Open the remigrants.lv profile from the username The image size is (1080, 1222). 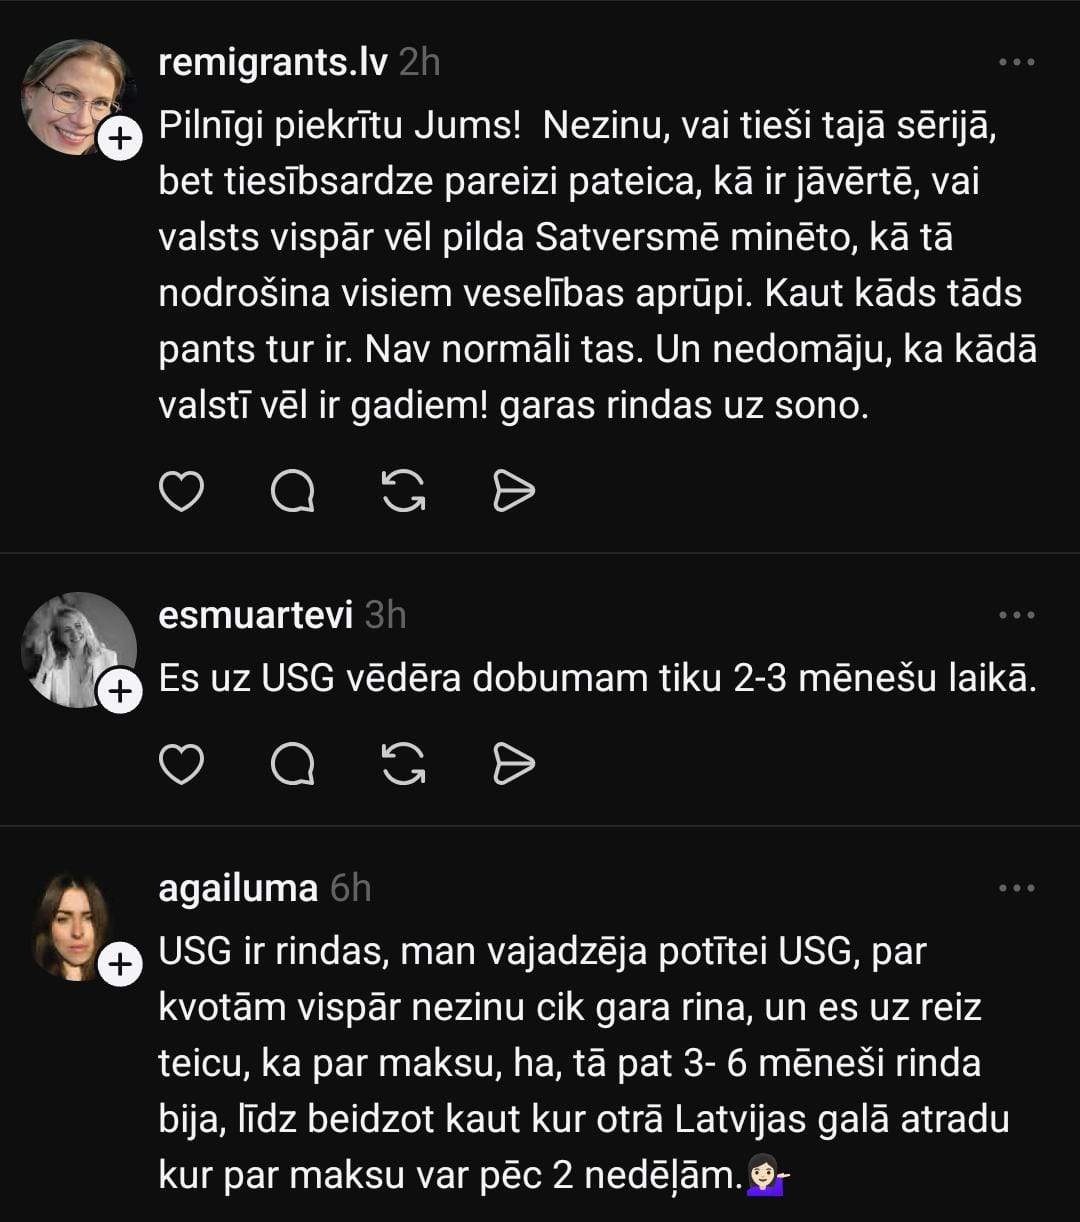click(272, 62)
